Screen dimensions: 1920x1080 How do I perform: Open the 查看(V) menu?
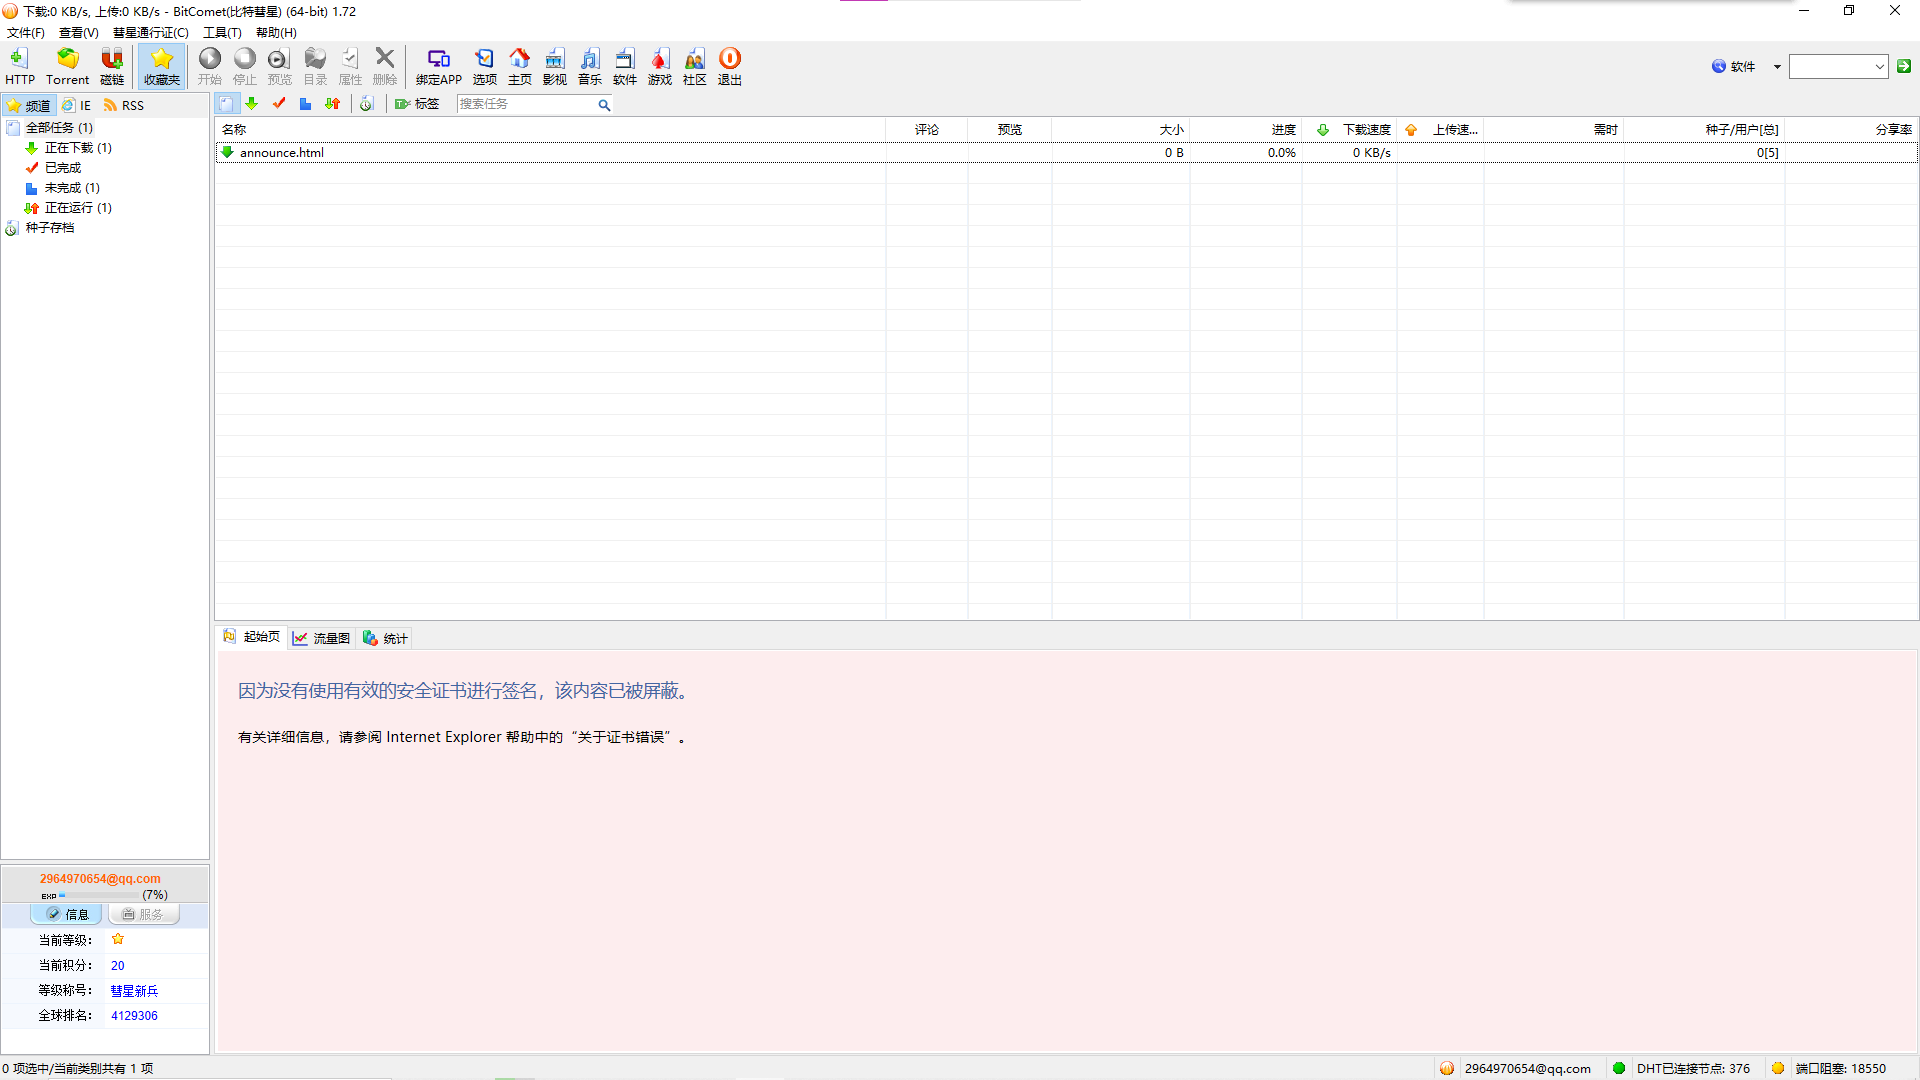click(79, 33)
